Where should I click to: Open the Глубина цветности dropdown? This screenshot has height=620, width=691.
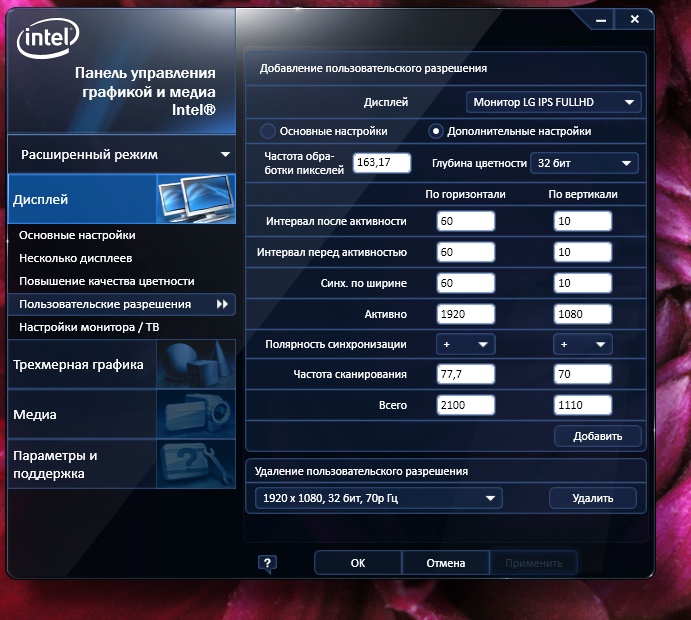[584, 163]
